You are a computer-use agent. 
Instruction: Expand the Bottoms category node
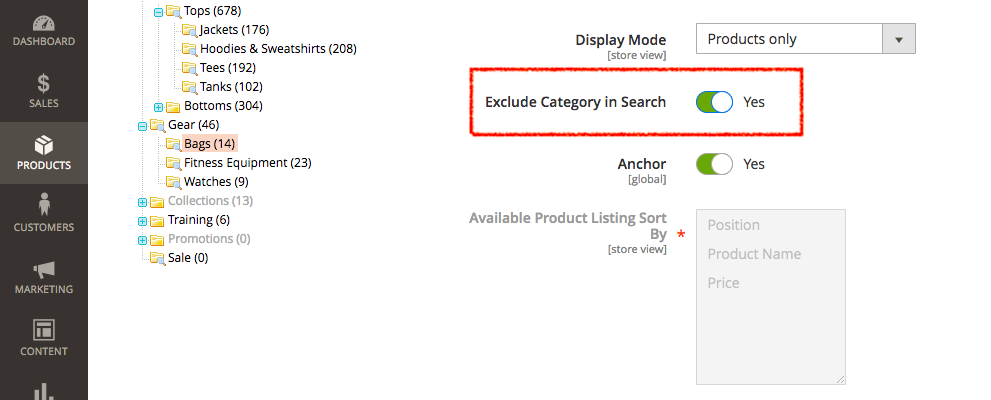(159, 107)
